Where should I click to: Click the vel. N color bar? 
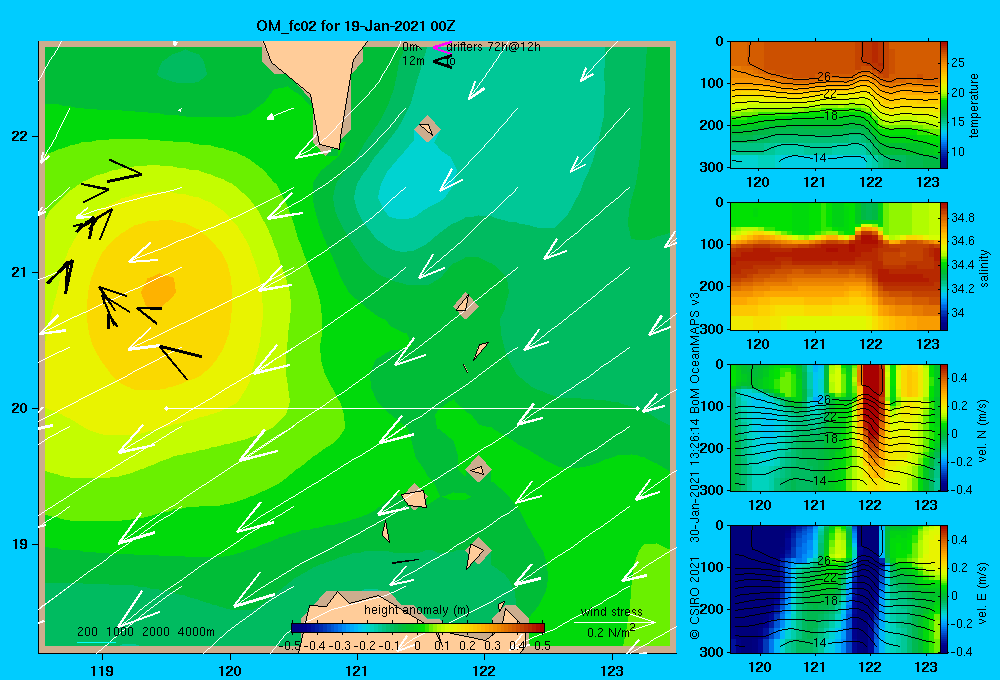pos(943,427)
